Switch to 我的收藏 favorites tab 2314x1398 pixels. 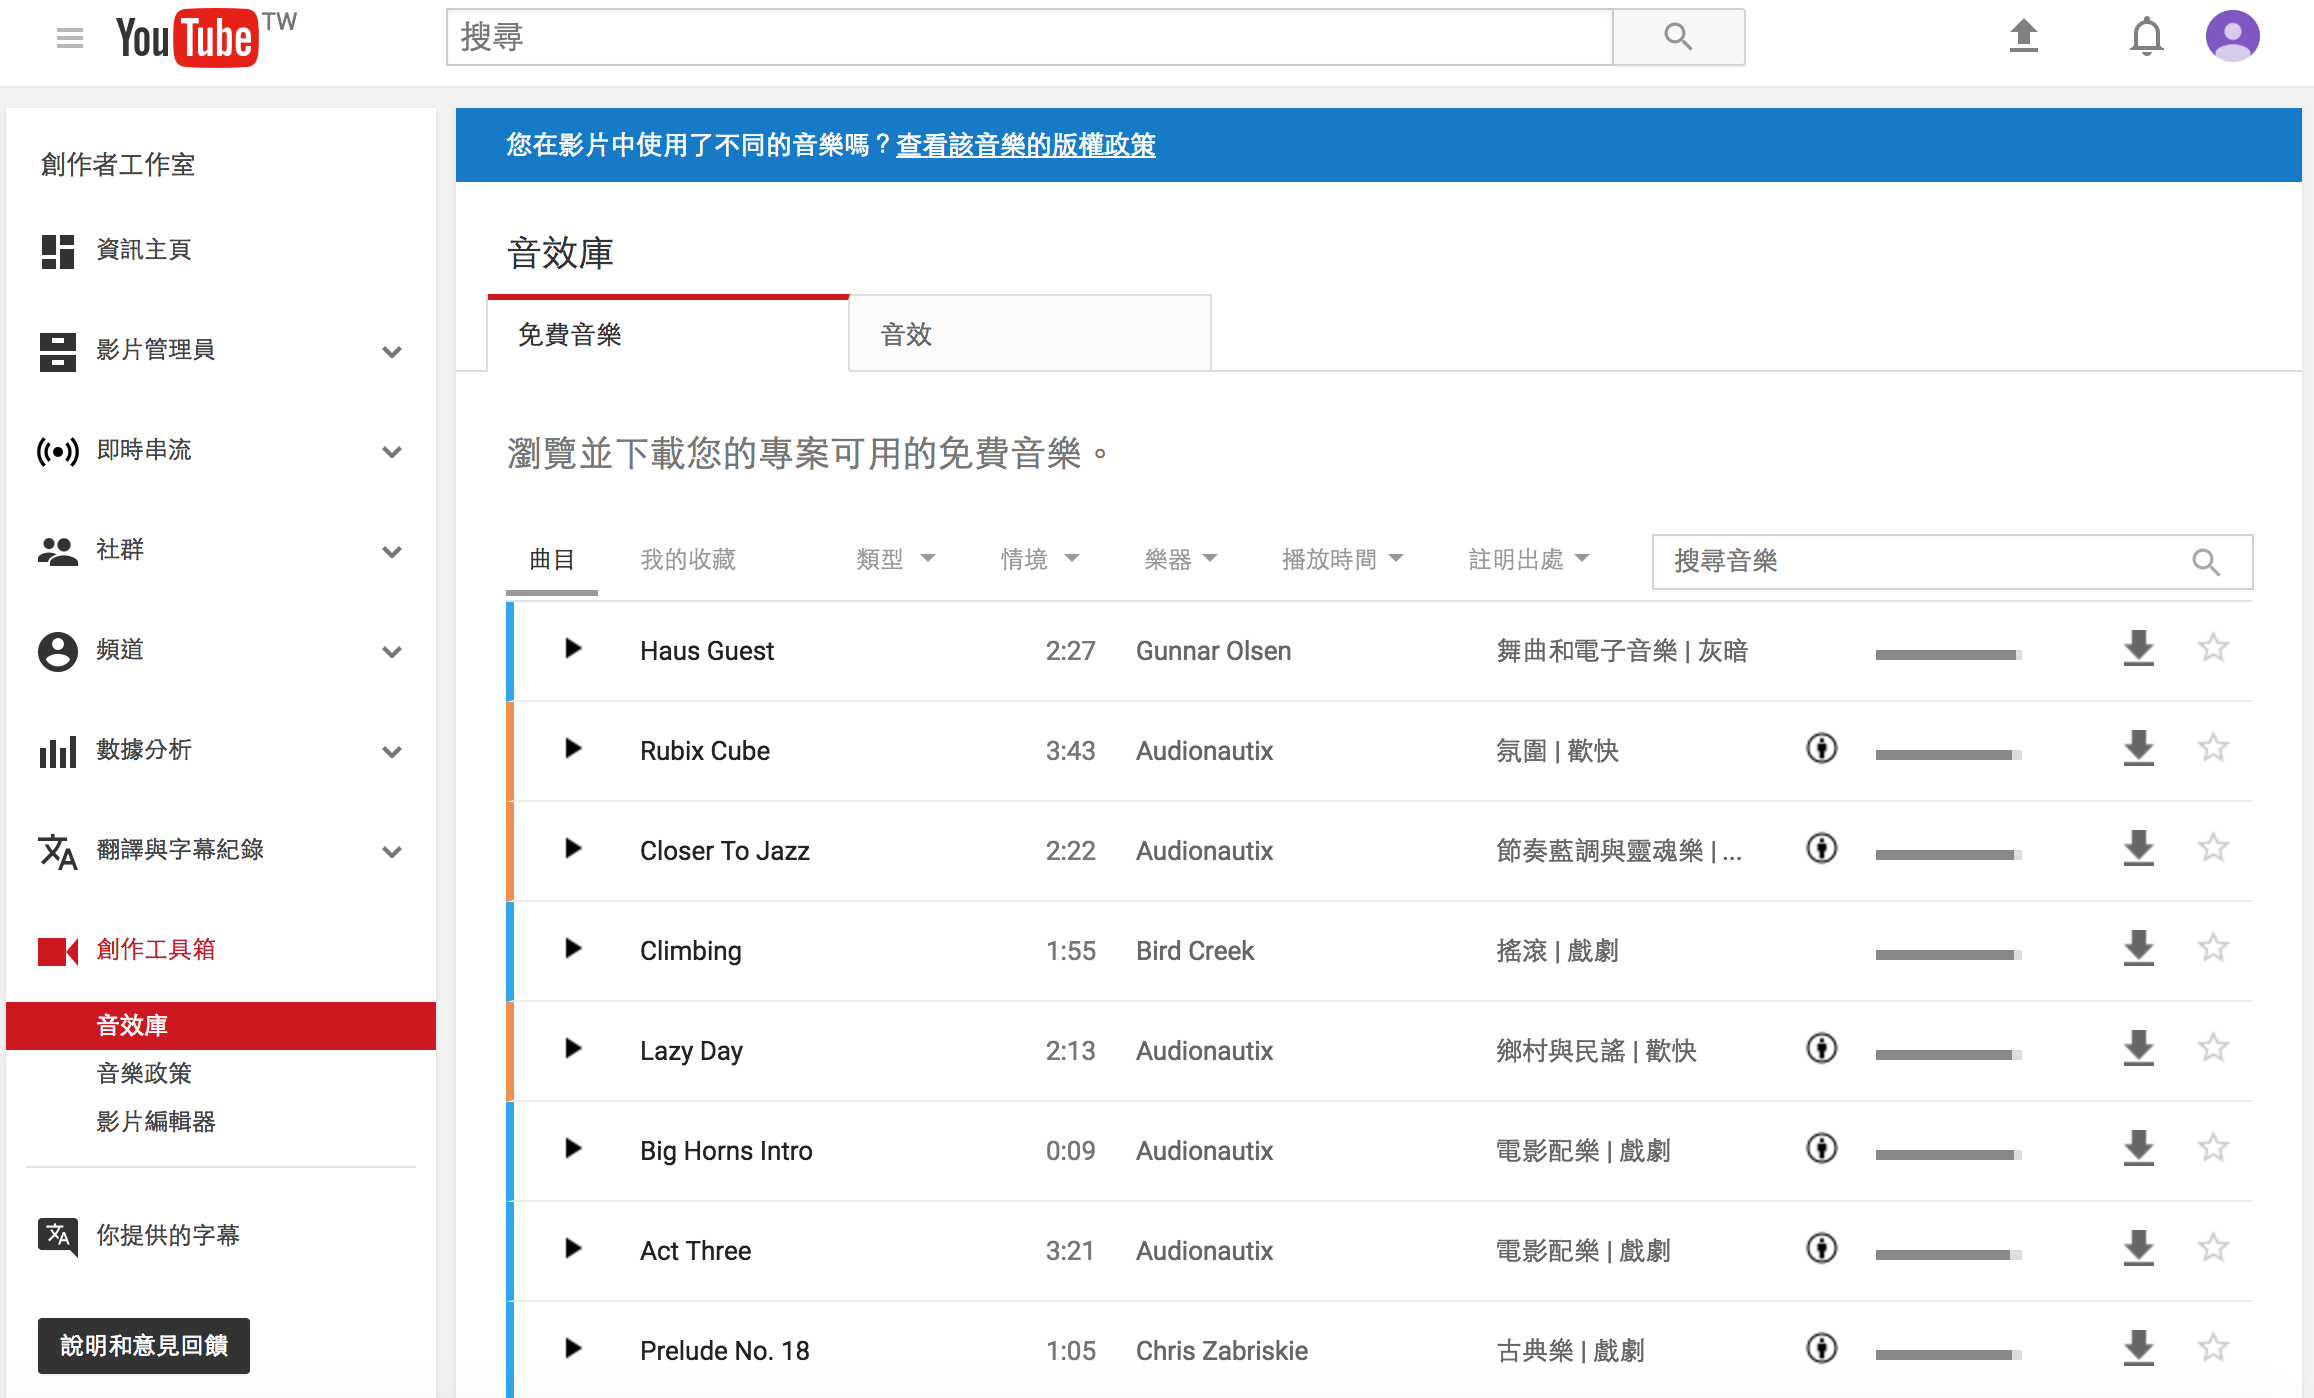(688, 560)
